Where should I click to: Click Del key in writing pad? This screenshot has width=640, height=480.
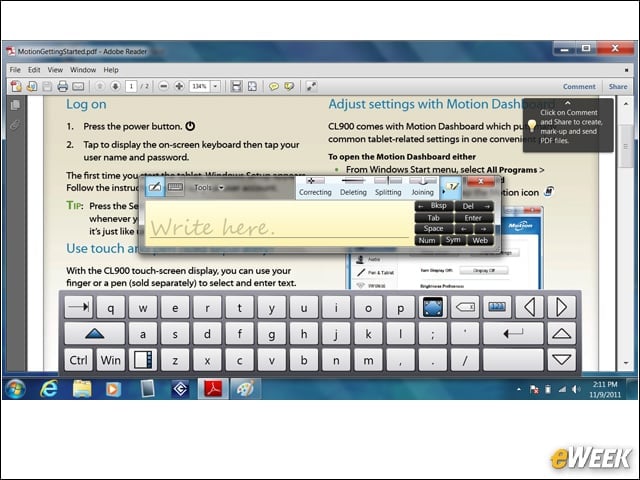pyautogui.click(x=474, y=206)
